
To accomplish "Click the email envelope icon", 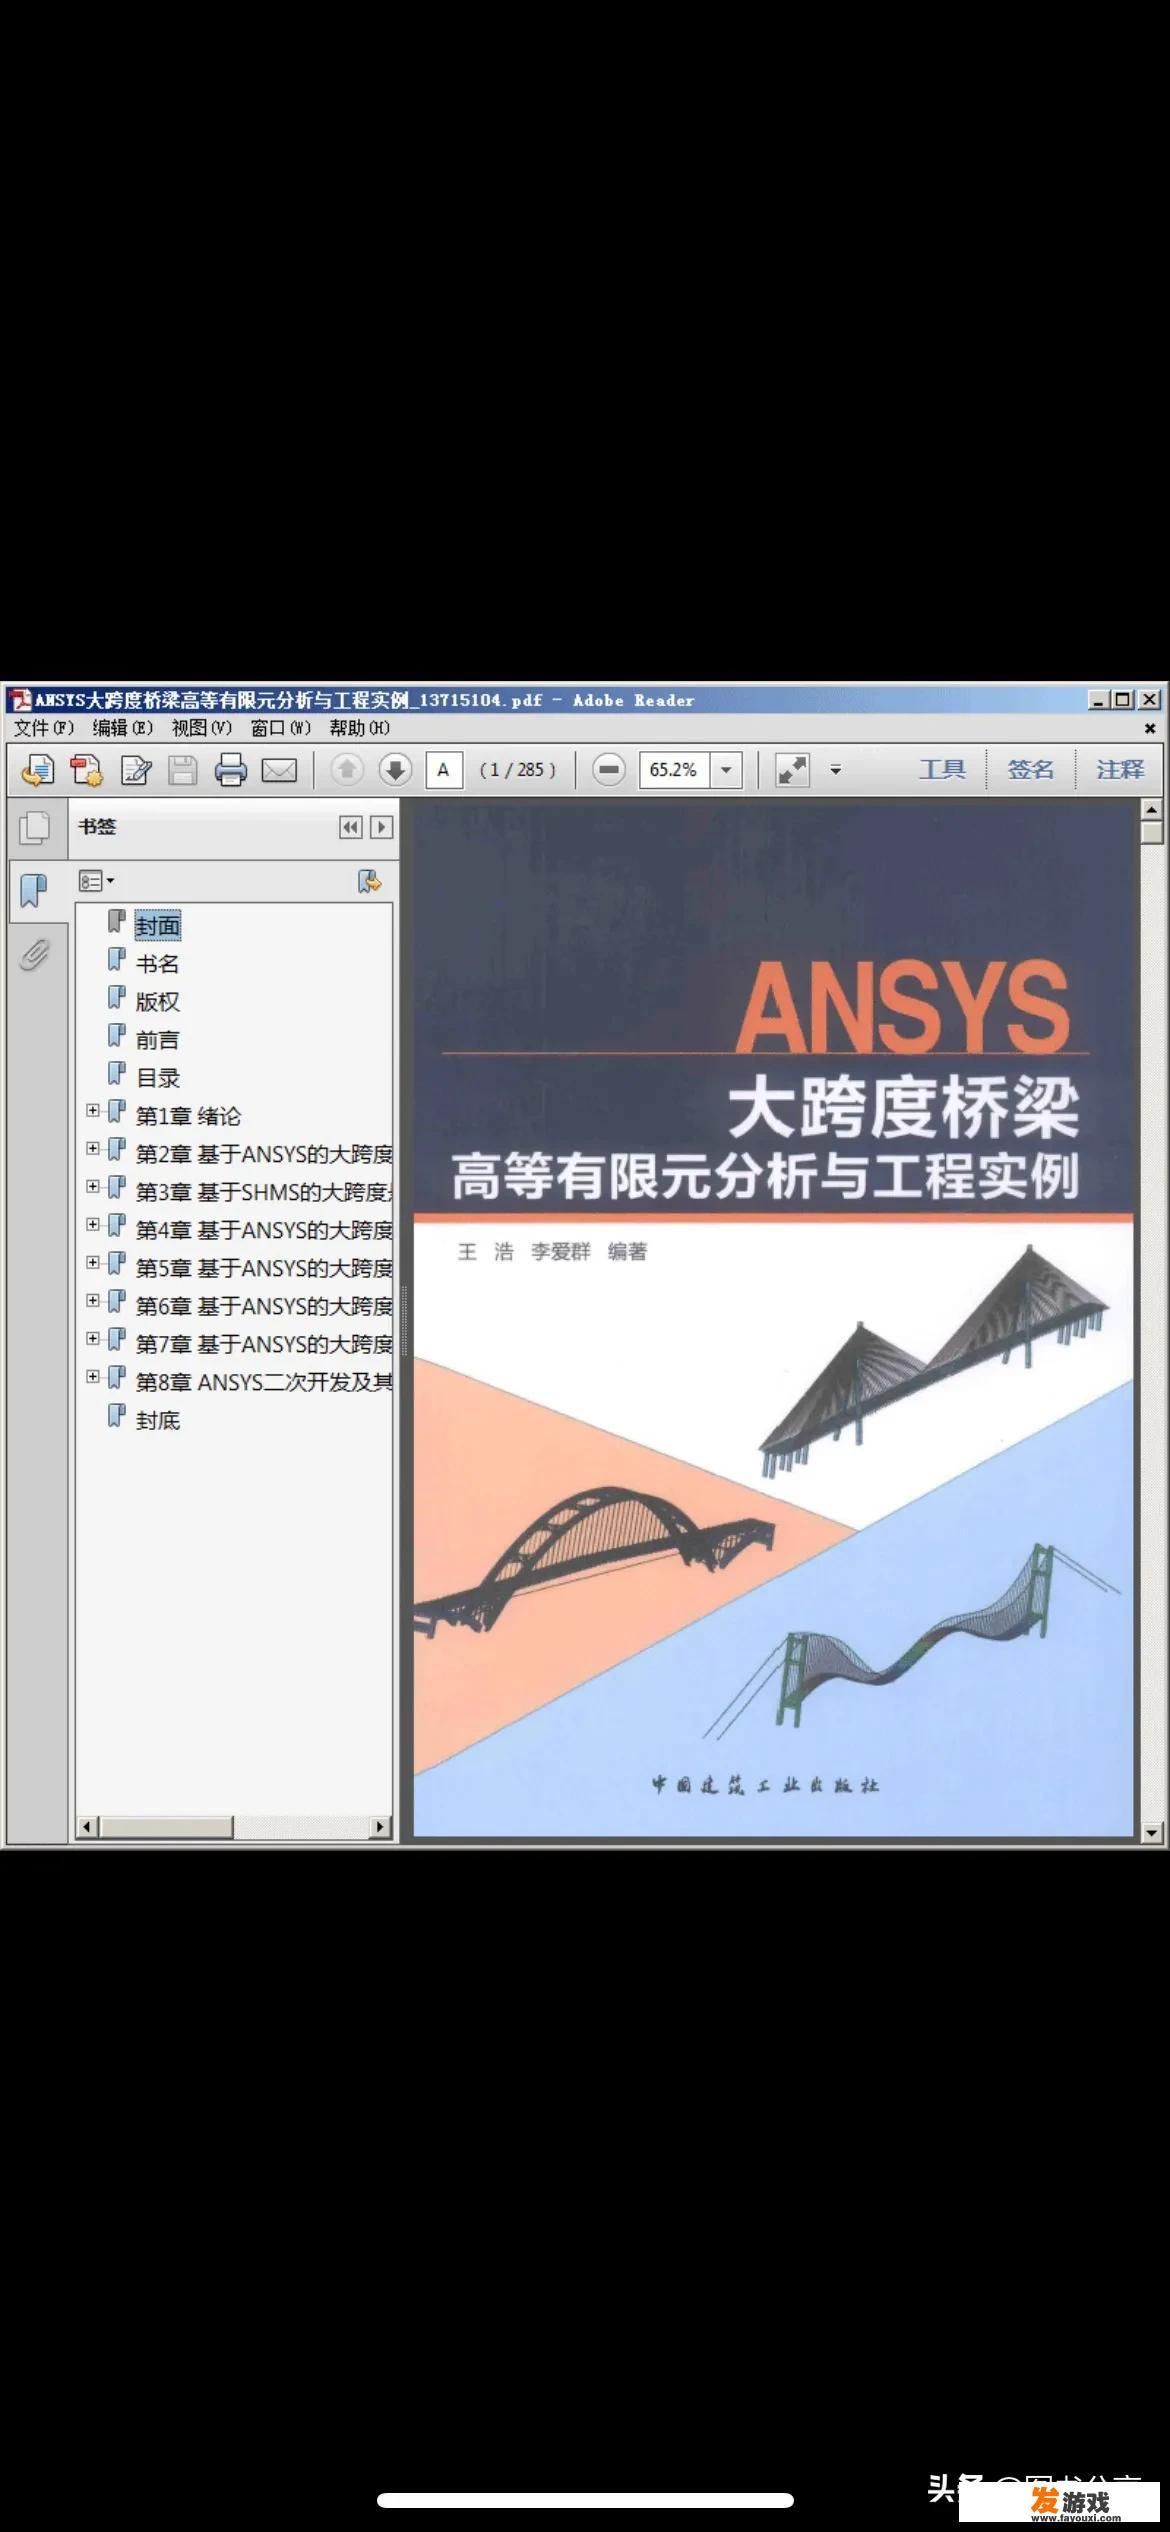I will [279, 769].
